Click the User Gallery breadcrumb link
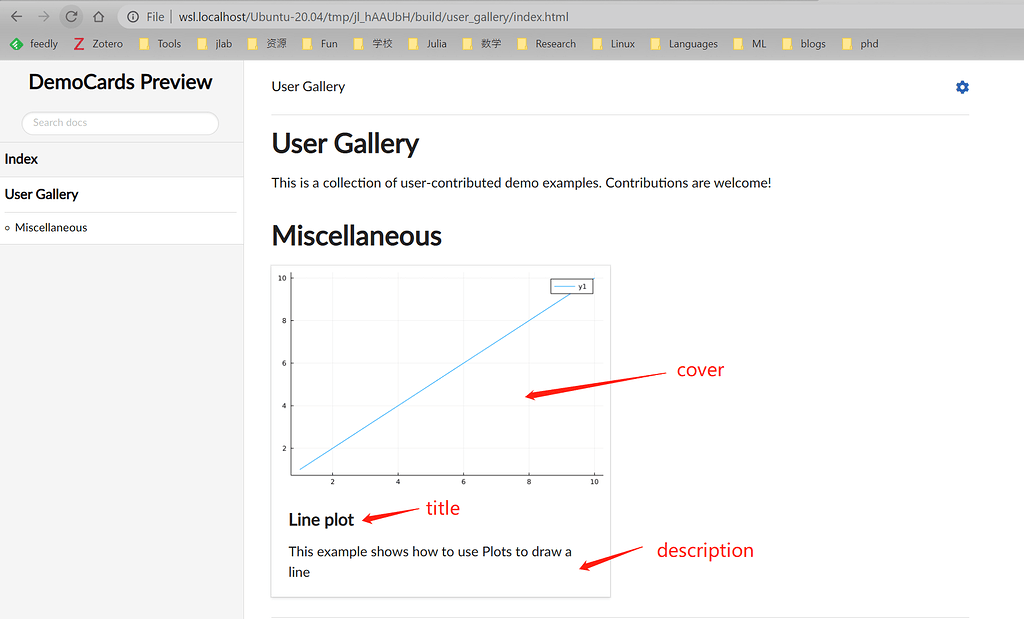1024x619 pixels. tap(308, 86)
